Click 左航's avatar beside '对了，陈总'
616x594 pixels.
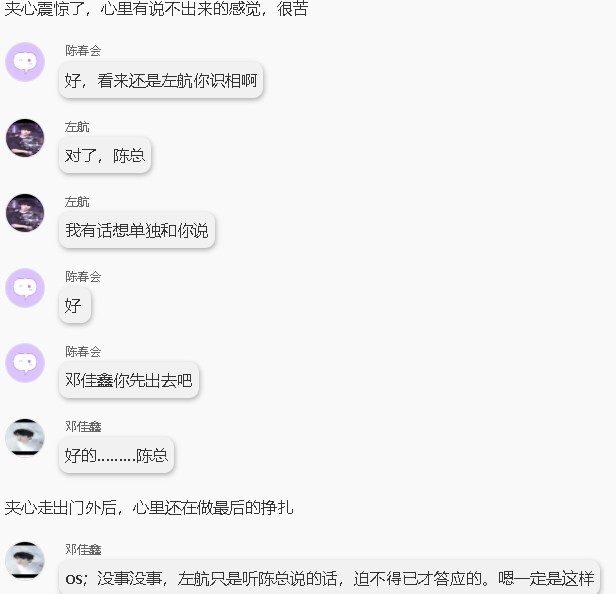pos(25,138)
